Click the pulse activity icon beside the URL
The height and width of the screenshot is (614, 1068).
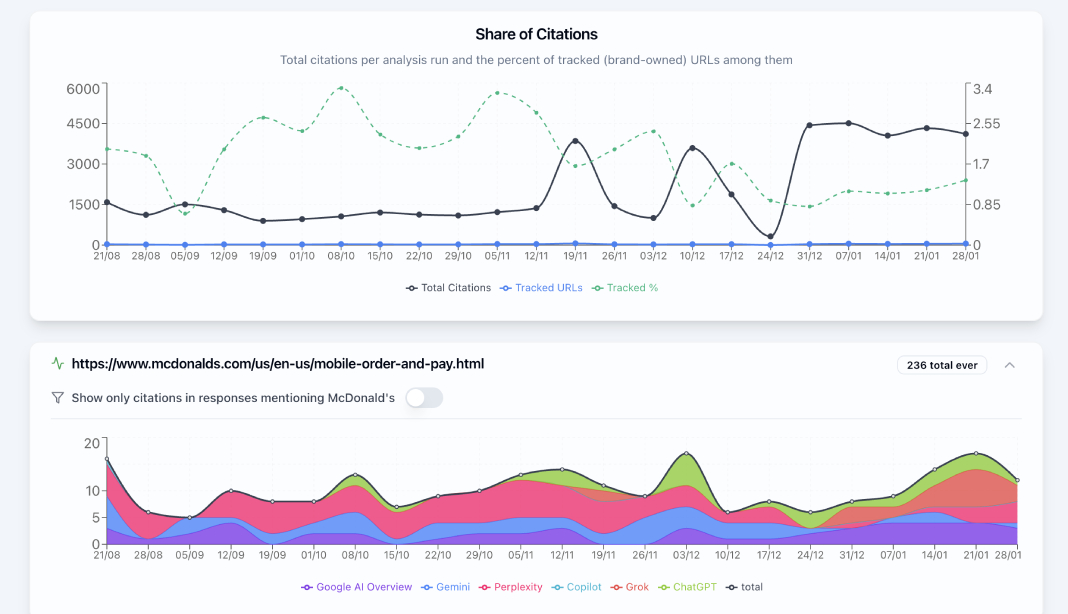pos(58,364)
